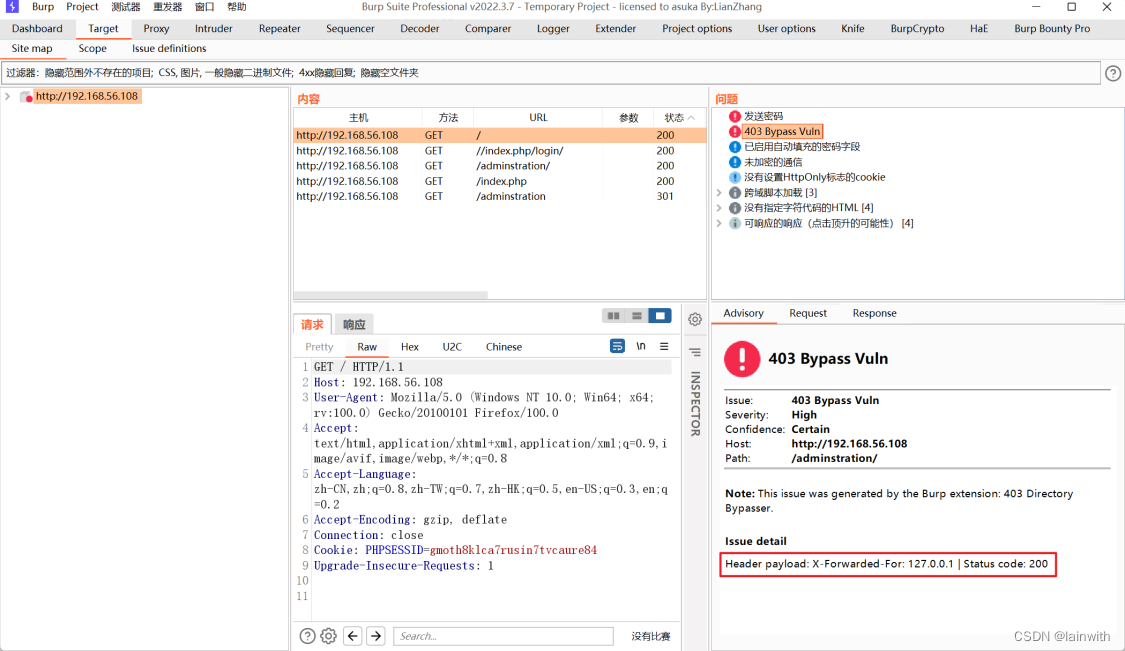
Task: Open the HaE extension tab
Action: [x=979, y=29]
